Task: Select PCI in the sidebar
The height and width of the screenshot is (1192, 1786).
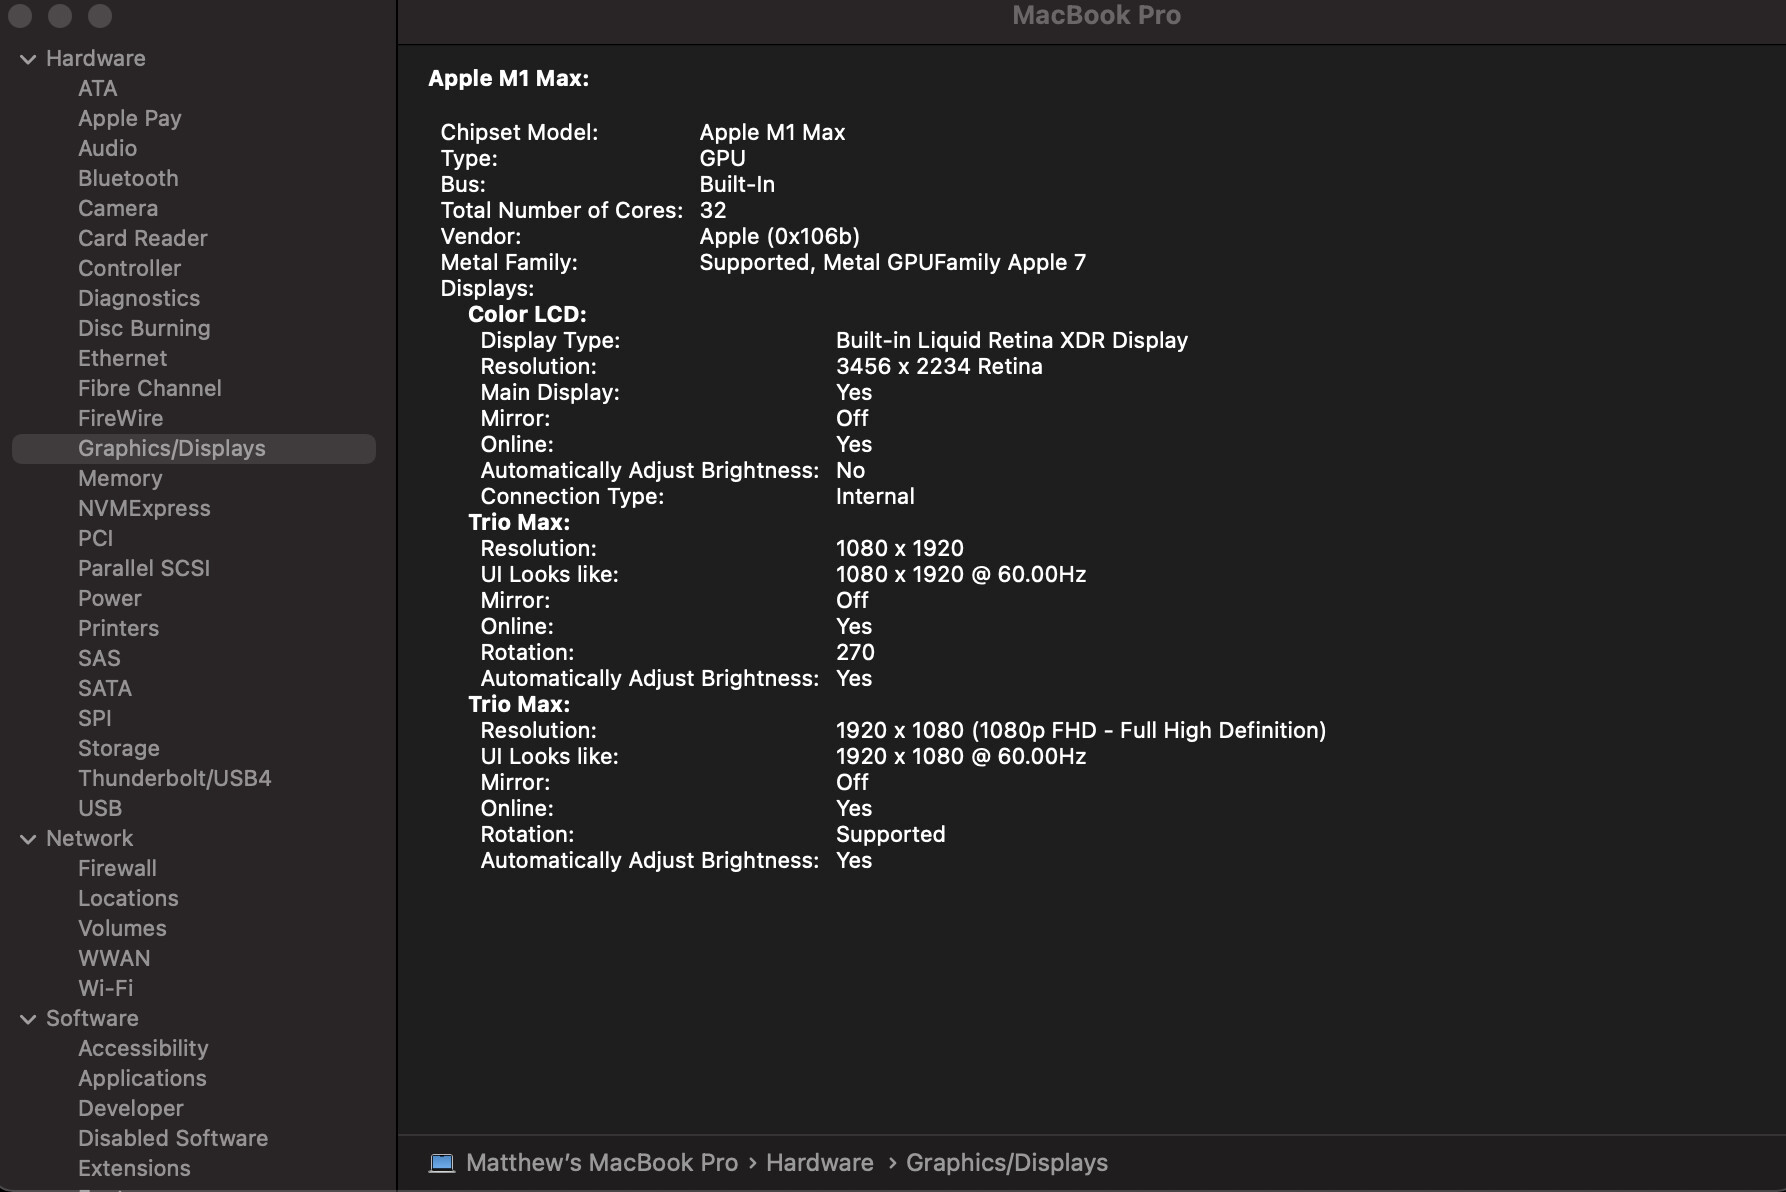Action: coord(96,539)
